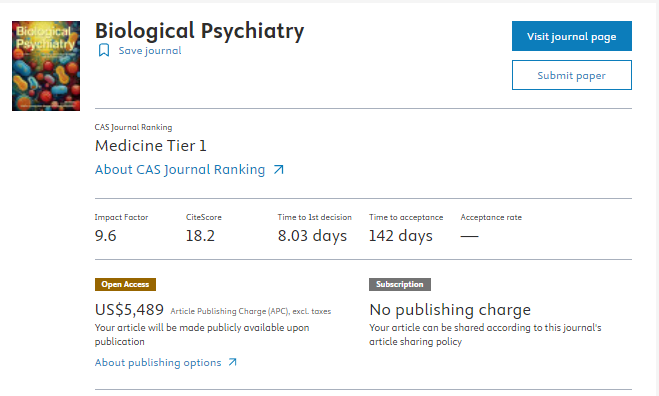Click the Medicine Tier 1 ranking text
The width and height of the screenshot is (659, 396).
pos(150,146)
